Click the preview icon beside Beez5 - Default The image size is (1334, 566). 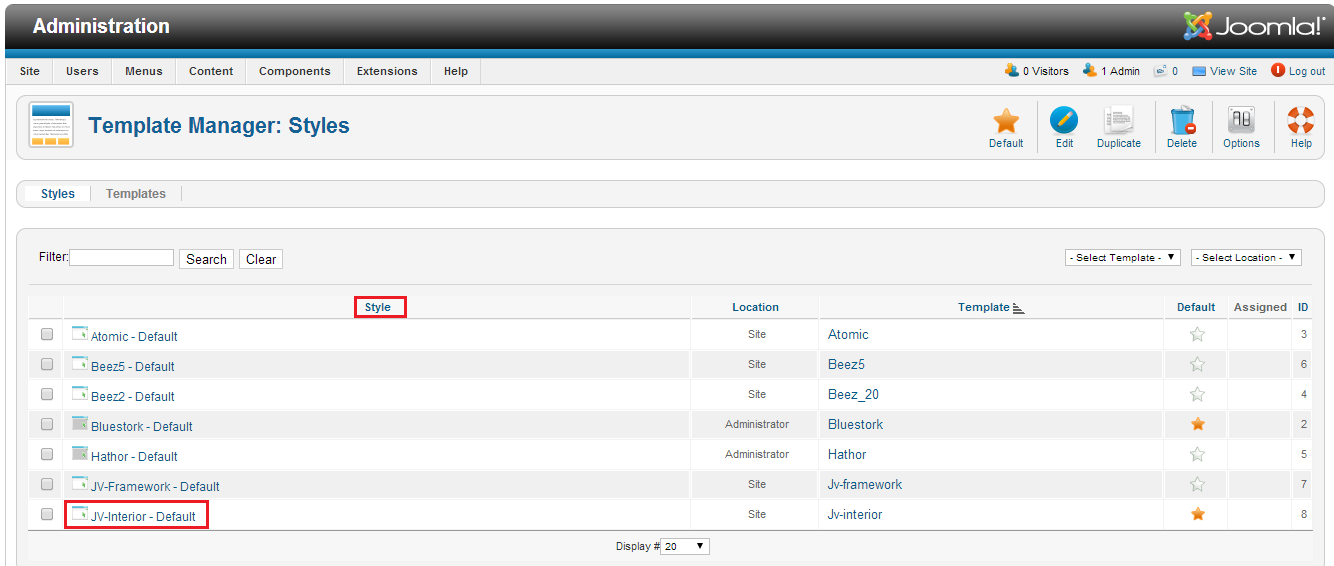[x=80, y=364]
